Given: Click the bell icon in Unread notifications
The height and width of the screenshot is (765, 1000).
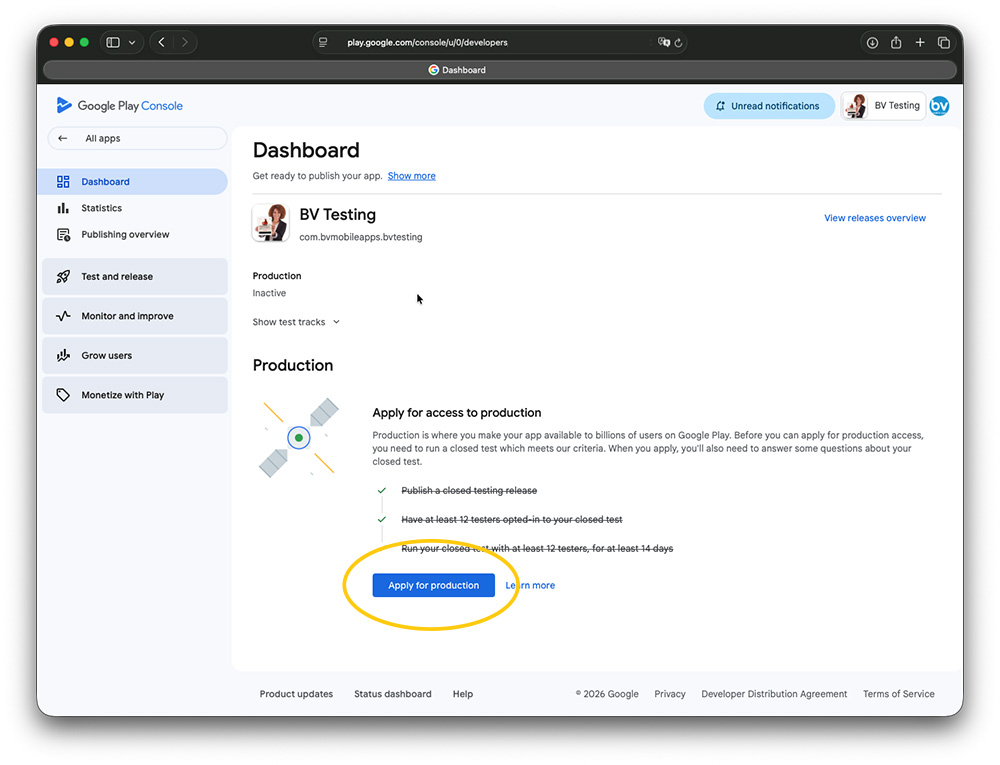Looking at the screenshot, I should (x=720, y=106).
